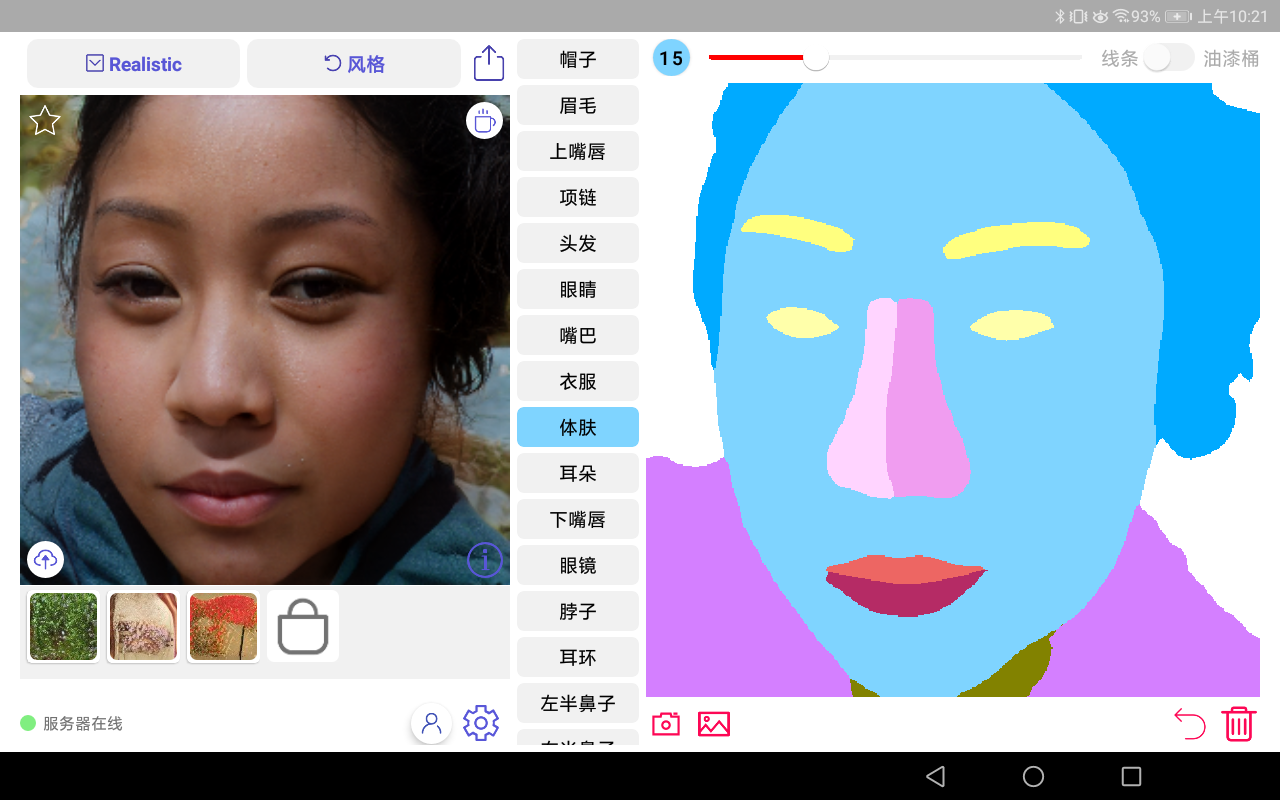Toggle the 线条 / 油漆桶 switch

point(1169,58)
